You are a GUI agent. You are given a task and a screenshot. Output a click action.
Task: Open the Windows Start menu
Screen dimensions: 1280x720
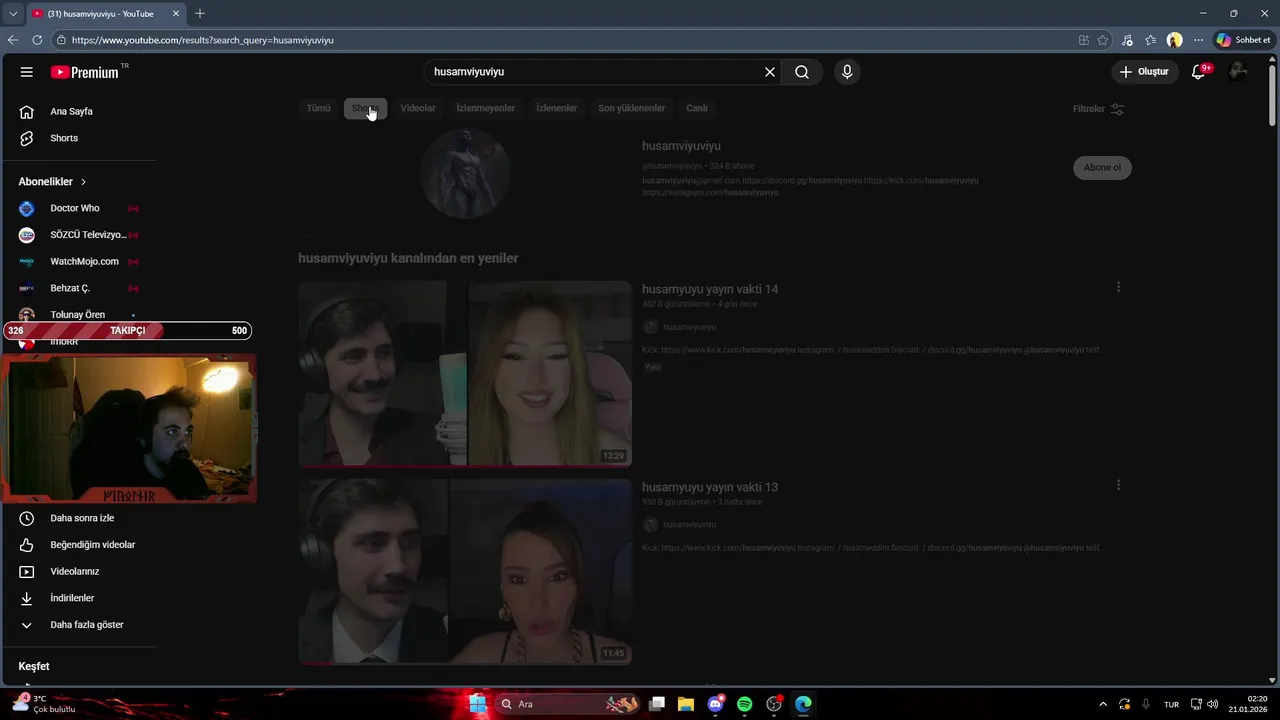click(477, 704)
